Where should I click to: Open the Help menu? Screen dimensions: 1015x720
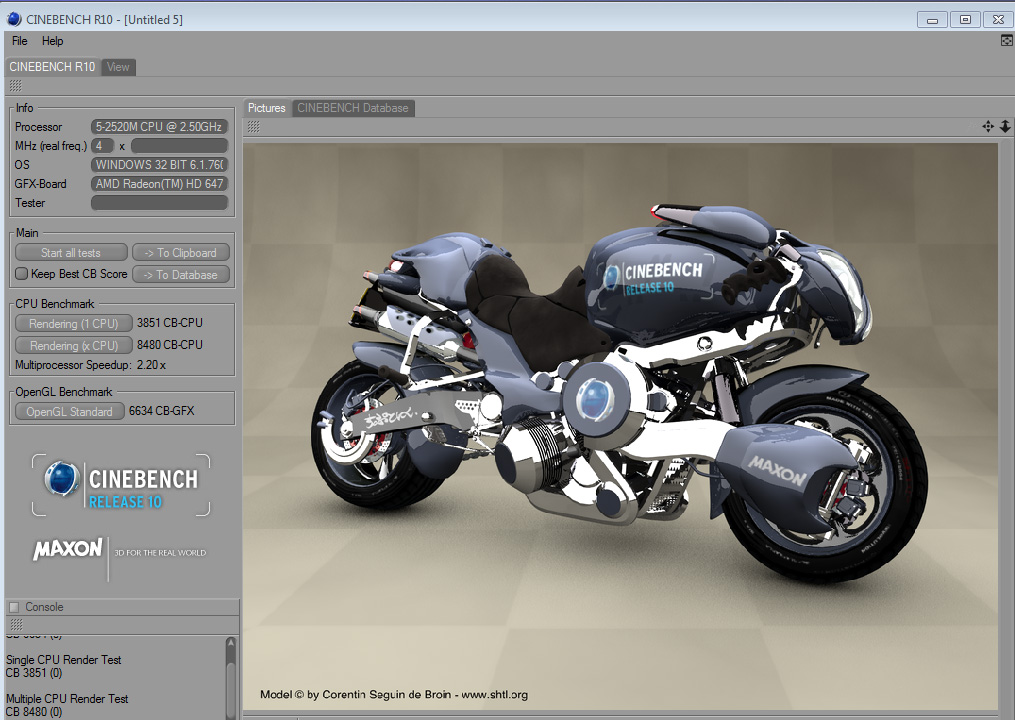[x=53, y=41]
